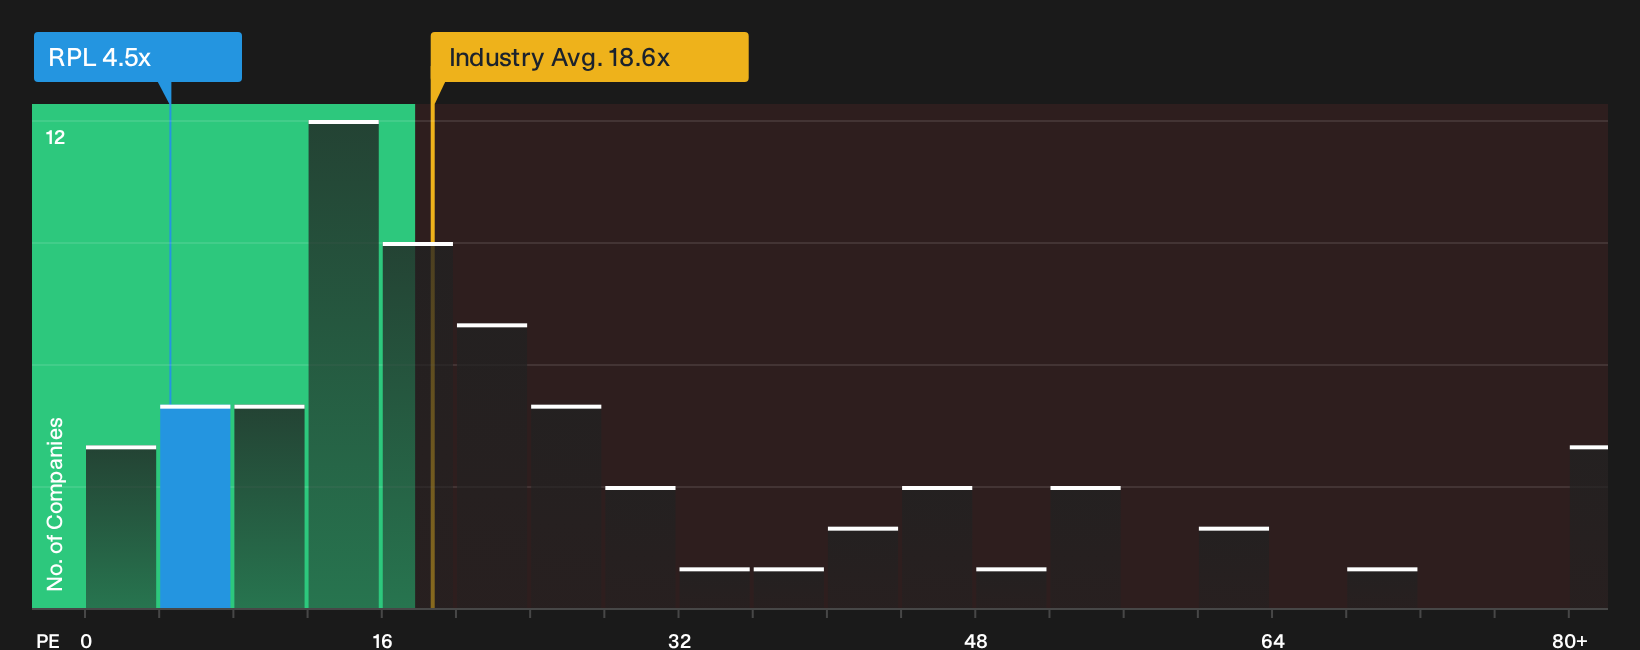The image size is (1640, 650).
Task: Select the tallest histogram bar near PE 12-16
Action: 344,364
